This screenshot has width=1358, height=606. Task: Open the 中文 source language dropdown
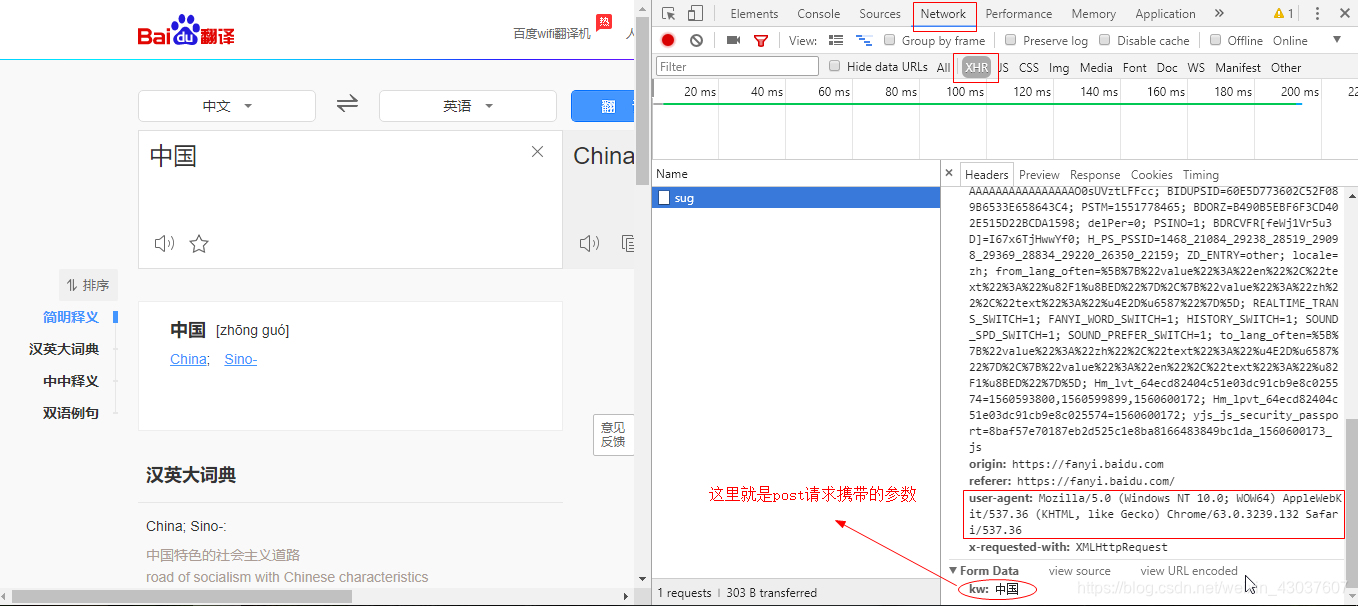point(227,106)
